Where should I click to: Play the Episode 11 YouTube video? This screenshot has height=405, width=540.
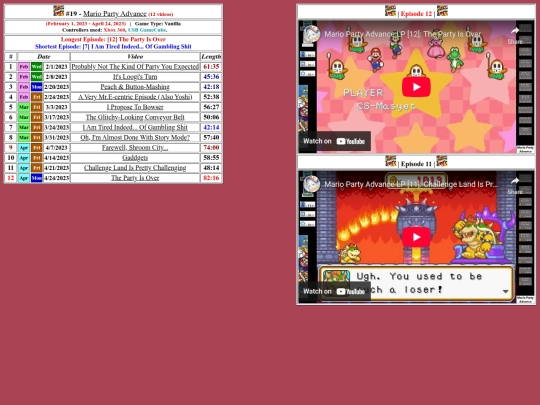click(x=416, y=237)
